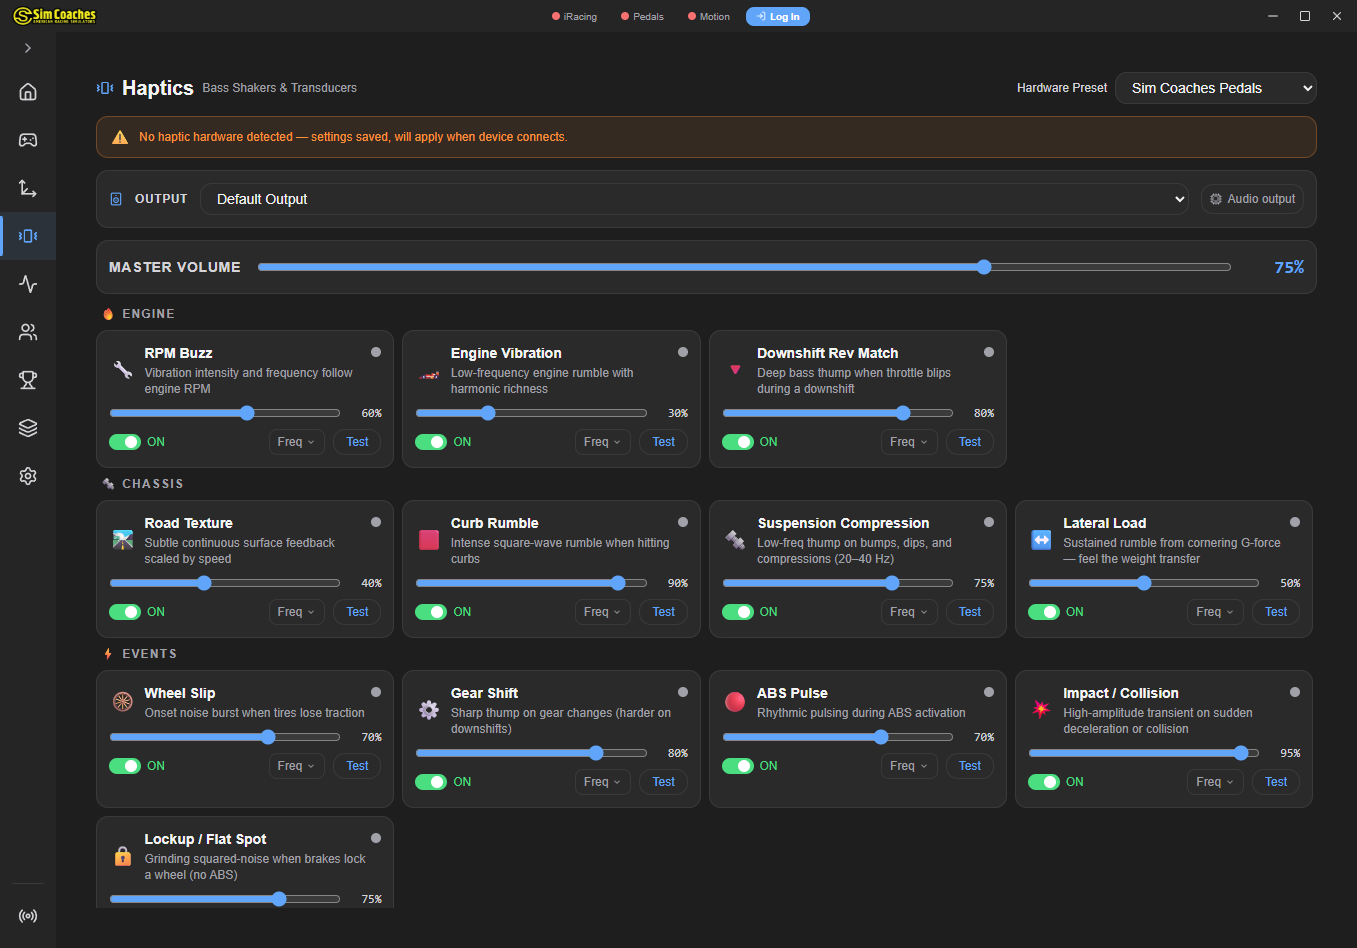Open the Hardware Preset dropdown
Image resolution: width=1357 pixels, height=948 pixels.
[x=1215, y=88]
